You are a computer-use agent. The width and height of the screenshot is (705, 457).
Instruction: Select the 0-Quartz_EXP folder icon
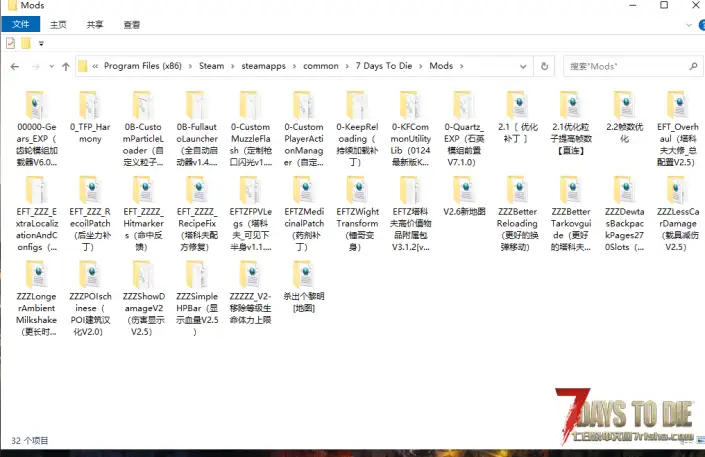pos(464,105)
